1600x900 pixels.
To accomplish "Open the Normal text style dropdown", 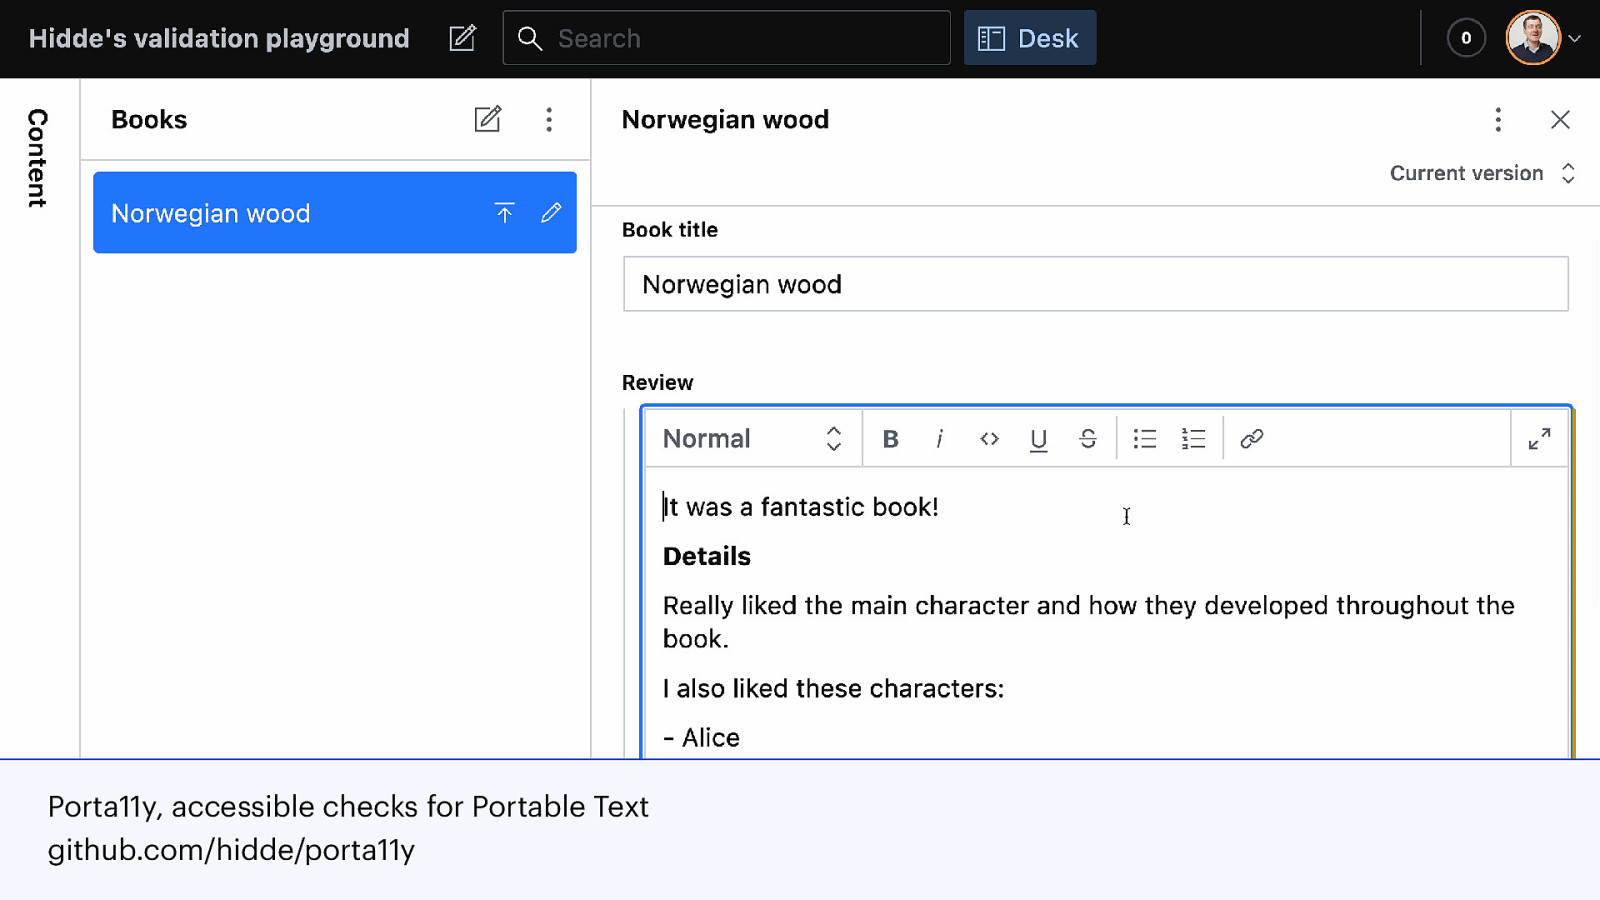I will (x=753, y=438).
